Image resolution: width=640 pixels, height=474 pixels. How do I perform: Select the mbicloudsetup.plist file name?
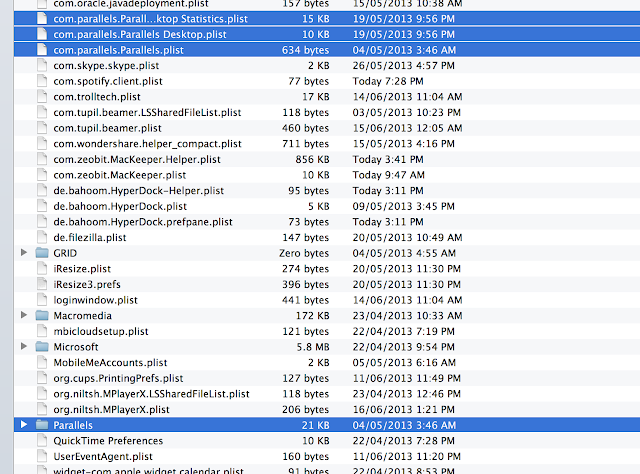(x=101, y=331)
